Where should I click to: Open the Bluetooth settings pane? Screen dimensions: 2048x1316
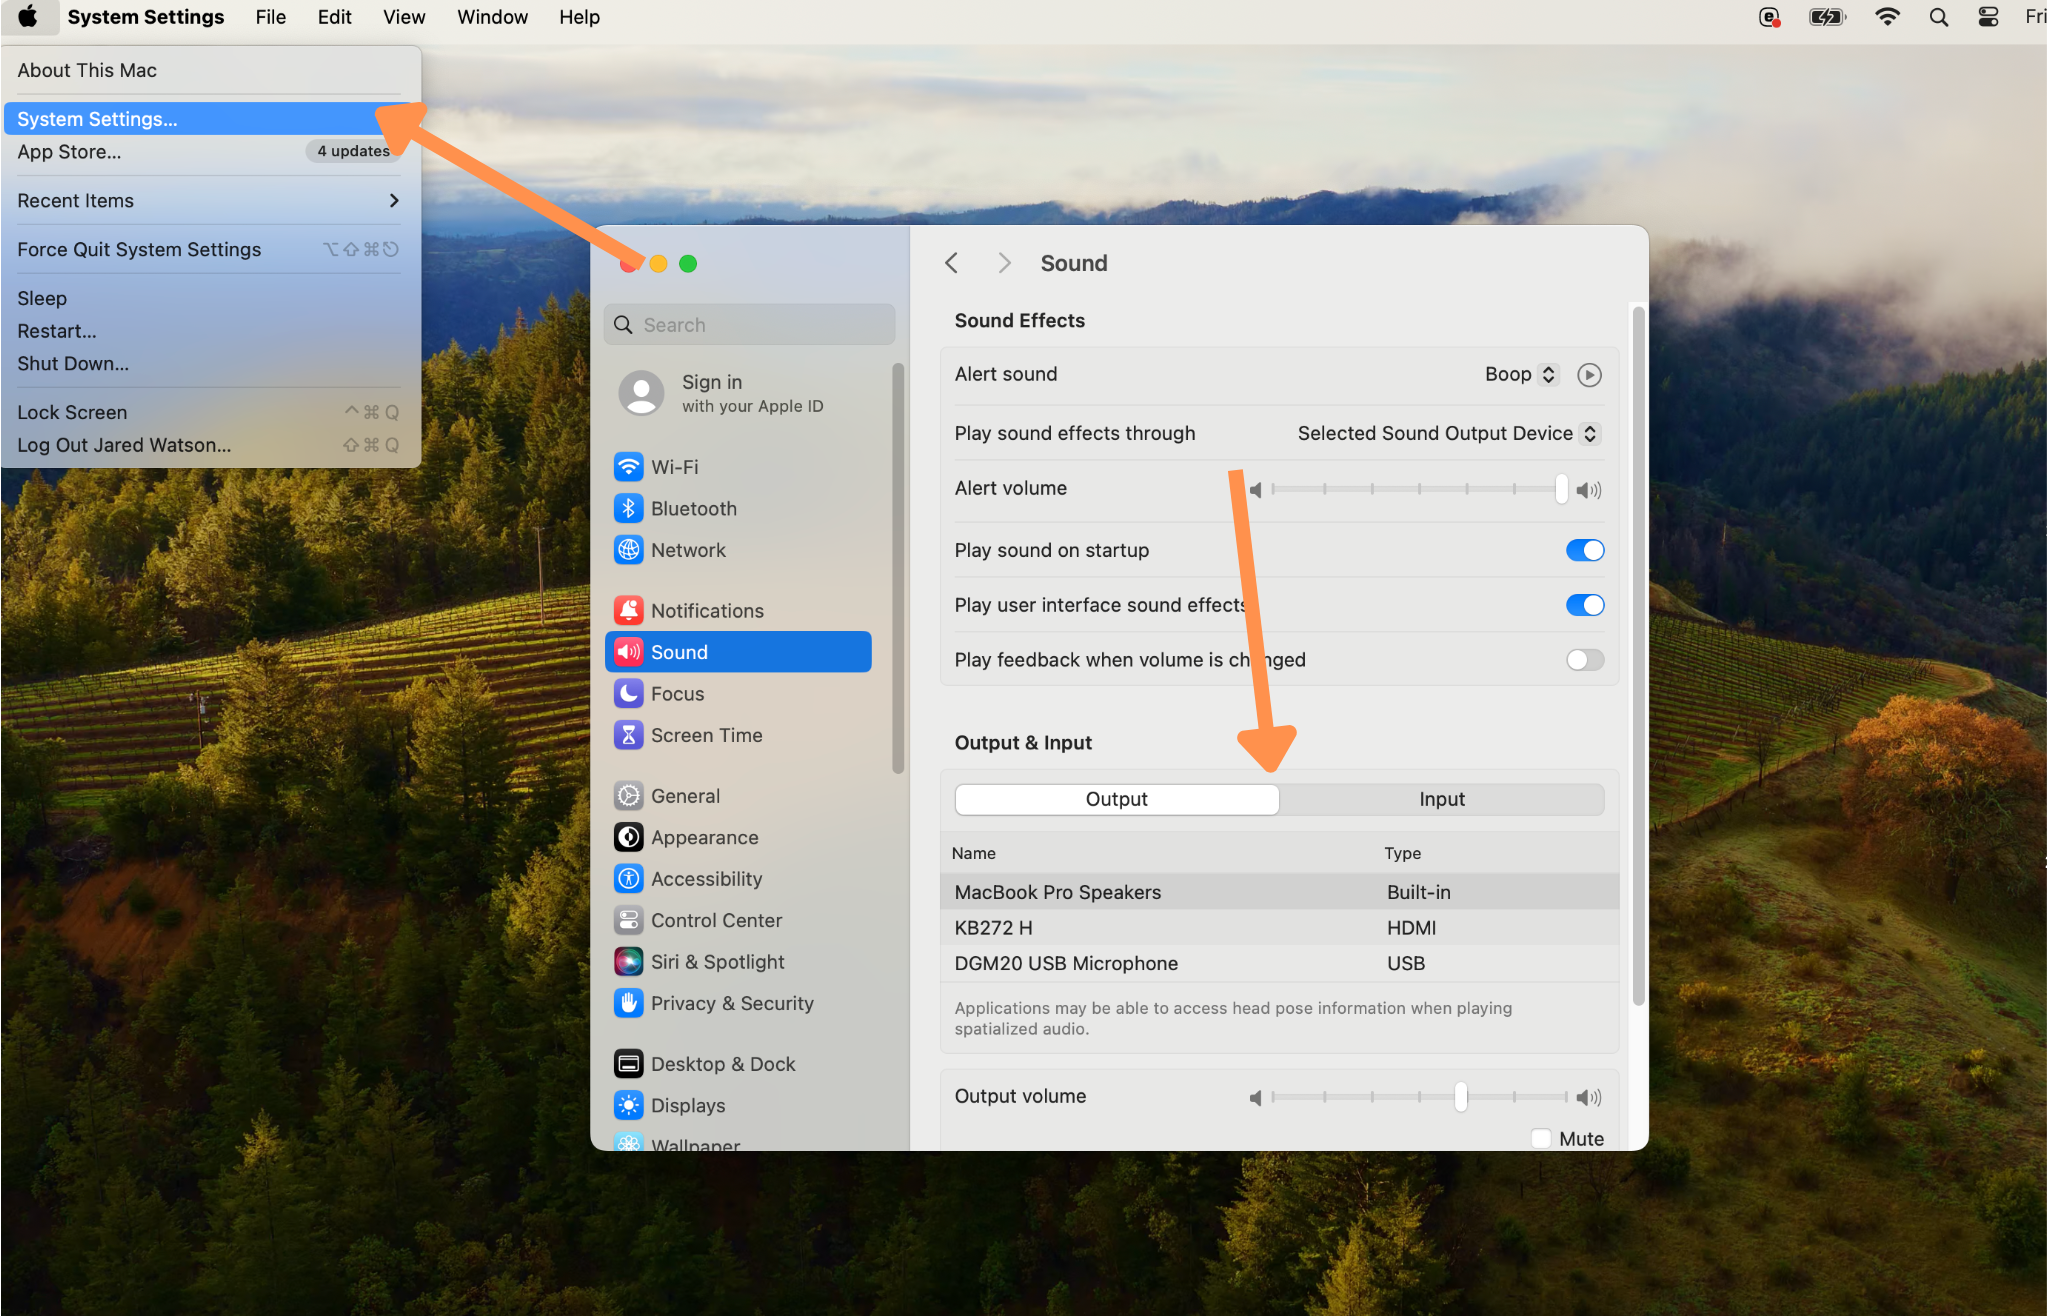click(x=738, y=508)
